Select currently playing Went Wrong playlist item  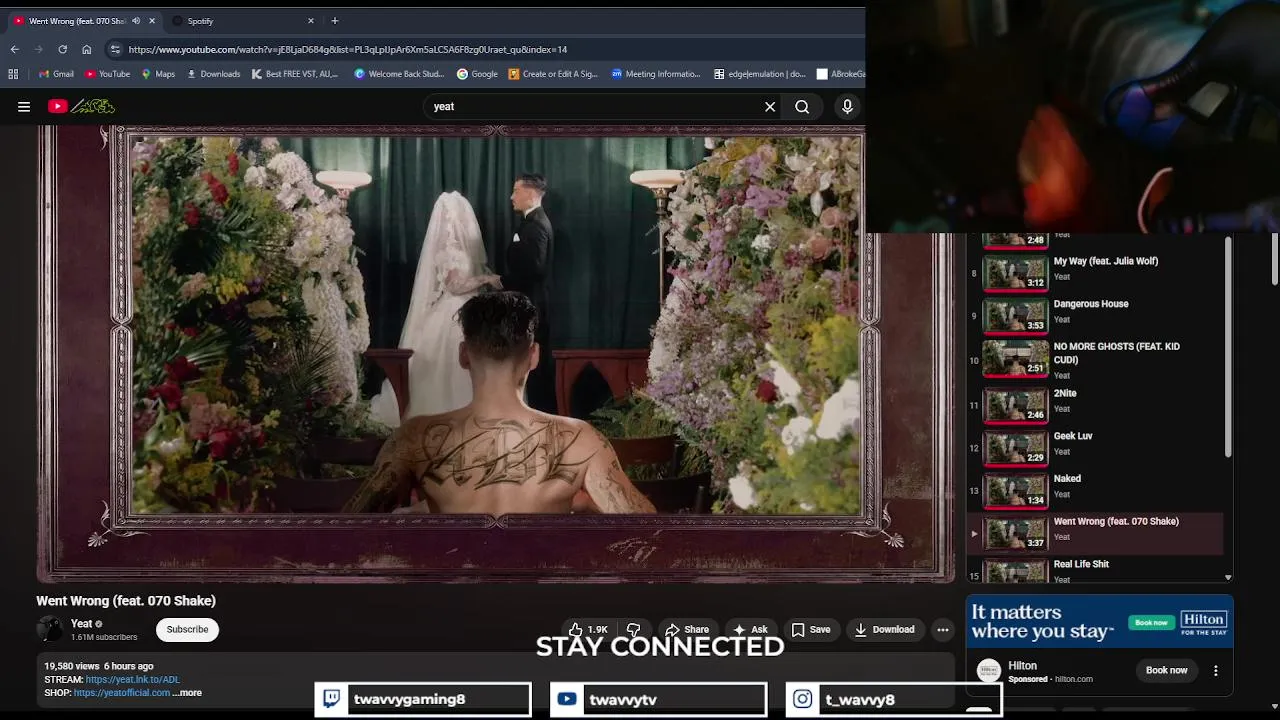[1095, 533]
